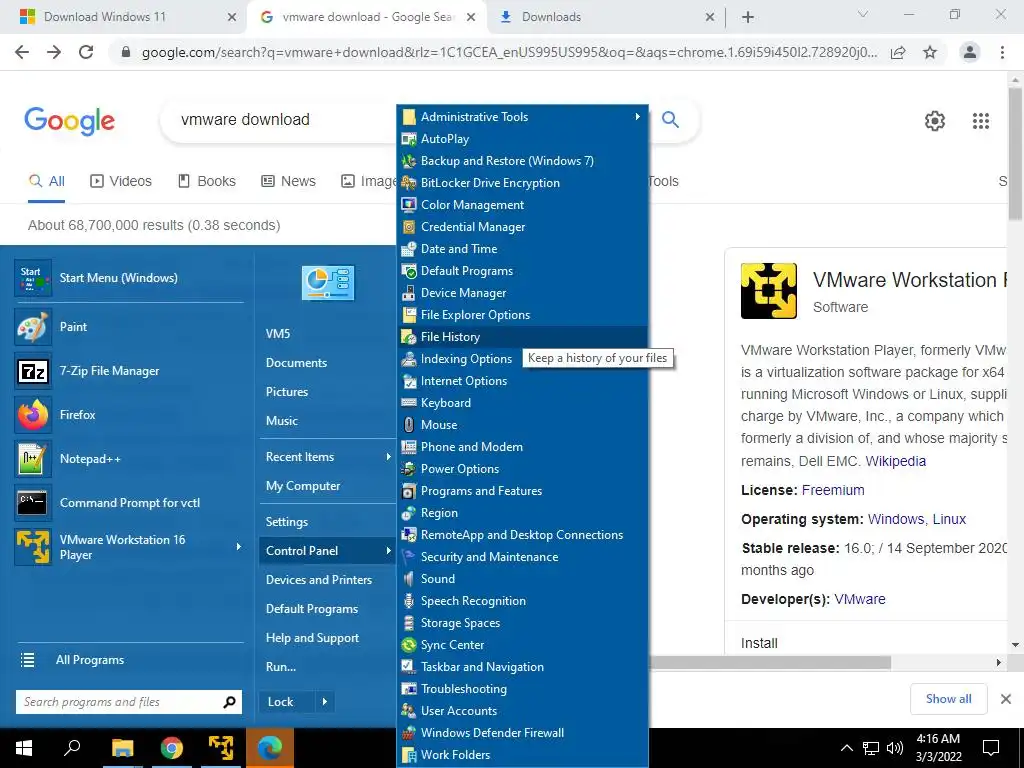The image size is (1024, 768).
Task: Select the News search filter
Action: click(289, 181)
